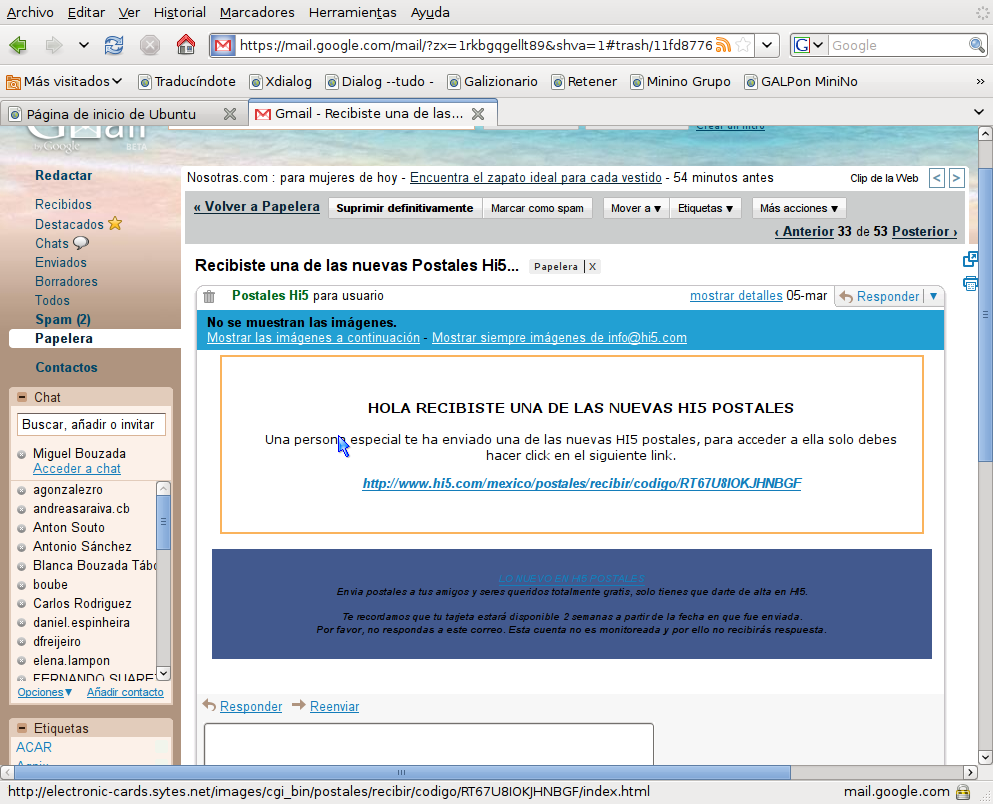993x804 pixels.
Task: Collapse the Etiquetas panel with minus icon
Action: click(x=22, y=728)
